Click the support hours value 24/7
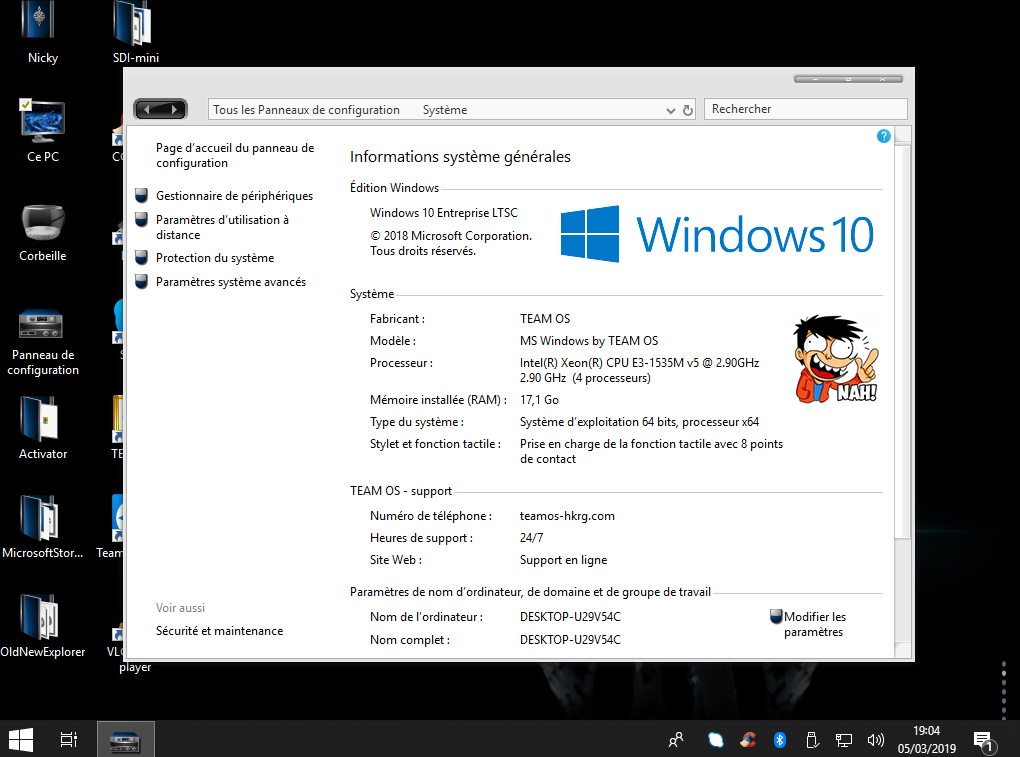 click(531, 538)
